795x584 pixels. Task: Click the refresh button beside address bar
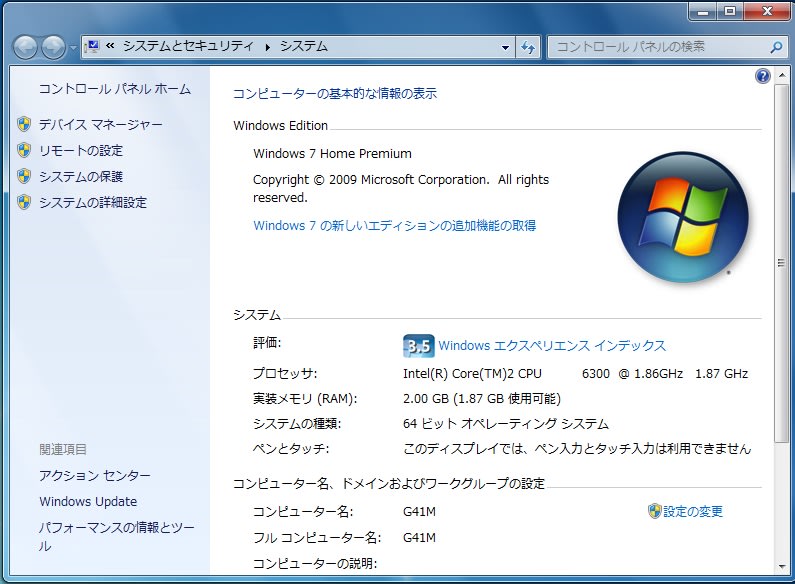tap(528, 47)
